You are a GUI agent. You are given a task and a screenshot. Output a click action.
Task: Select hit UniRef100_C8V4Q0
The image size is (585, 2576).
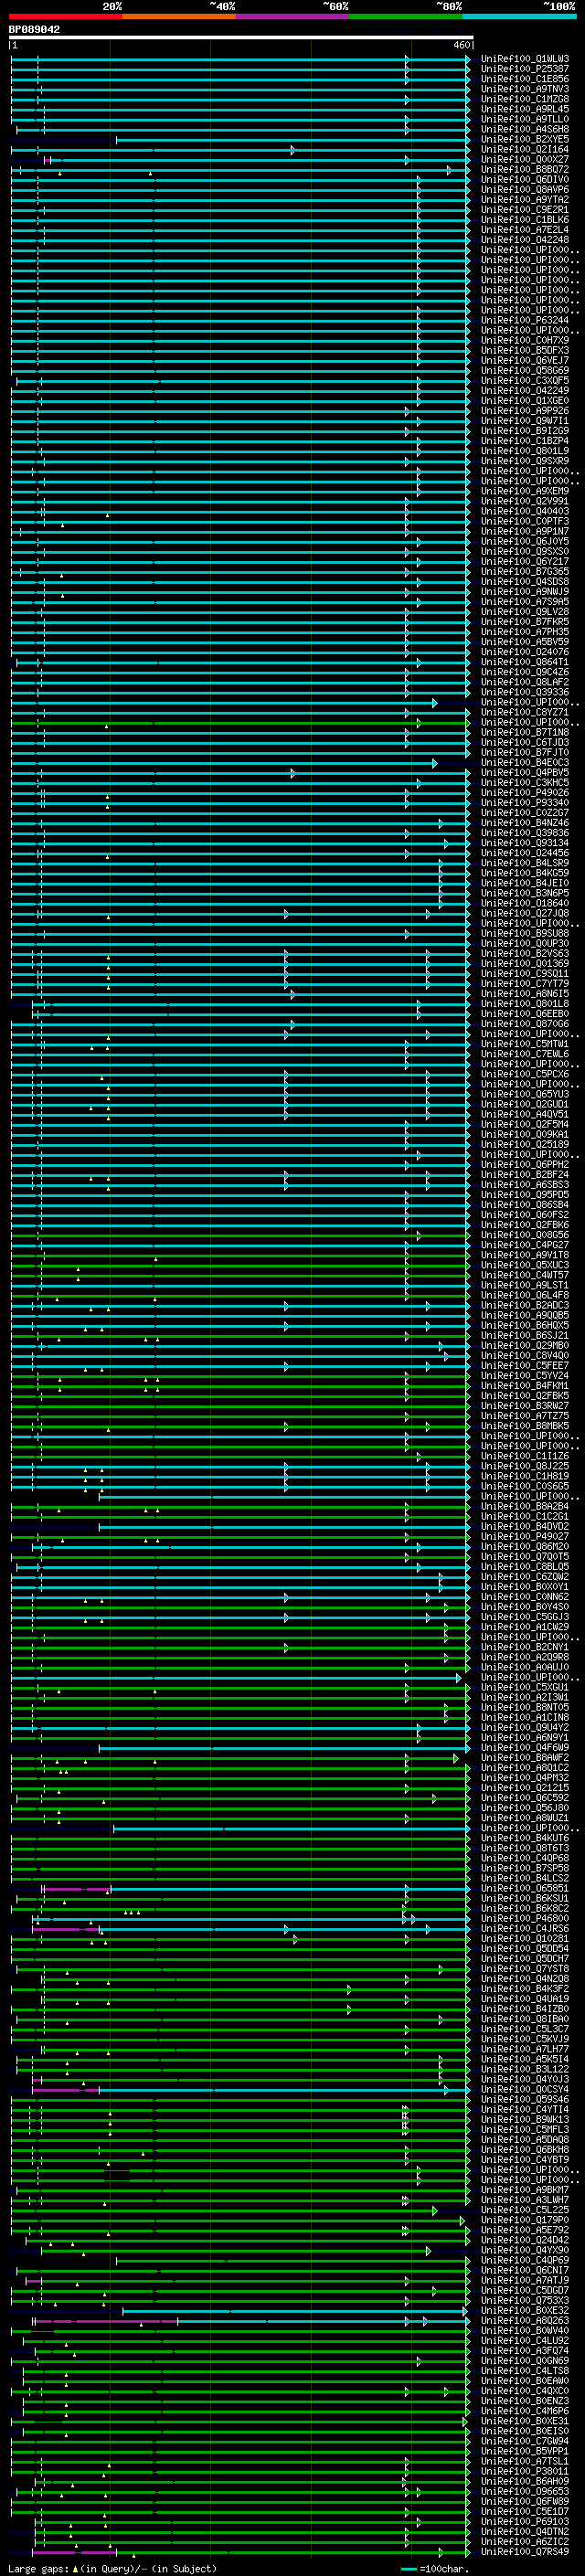click(525, 1356)
